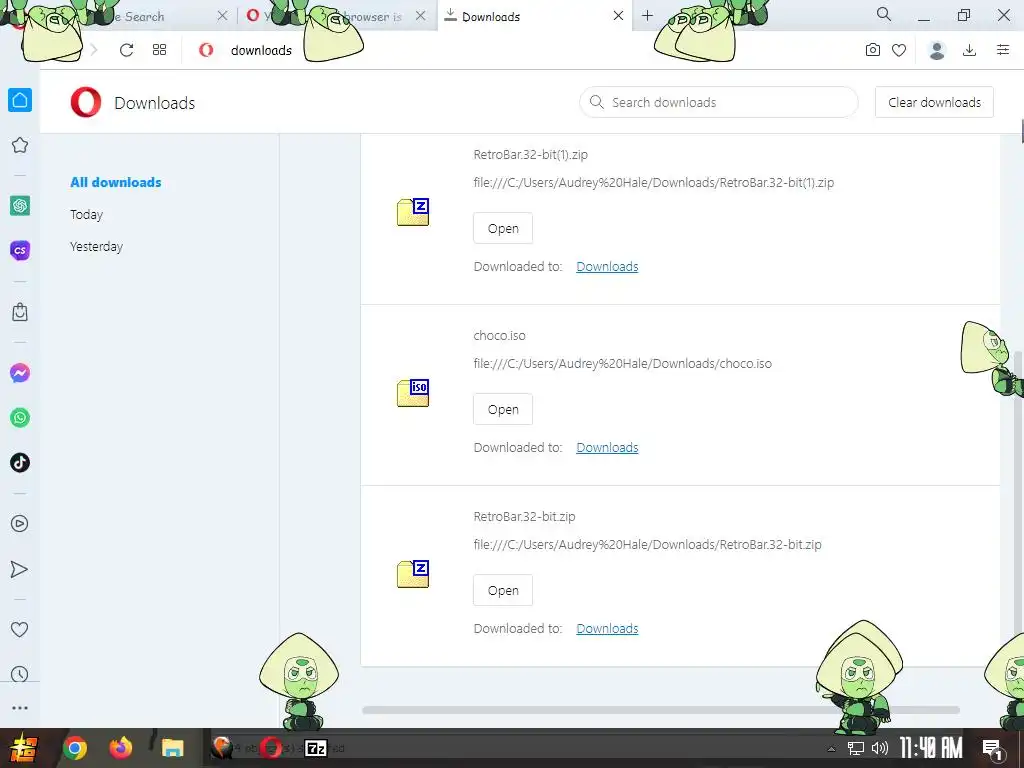Open the Speed Dial grid icon
The image size is (1024, 768).
(159, 50)
